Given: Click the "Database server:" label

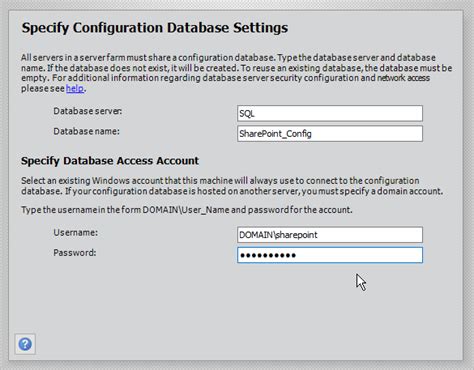Looking at the screenshot, I should pos(88,111).
